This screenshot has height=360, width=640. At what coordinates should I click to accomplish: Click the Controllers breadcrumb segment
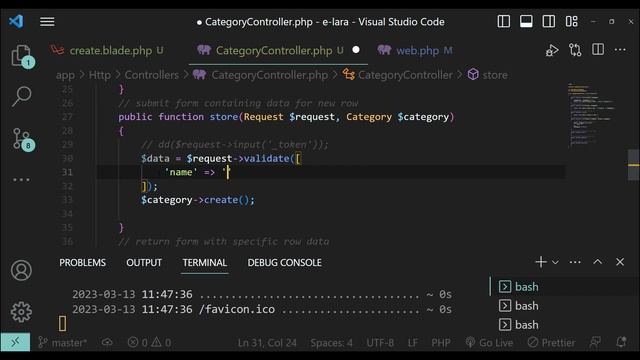151,75
